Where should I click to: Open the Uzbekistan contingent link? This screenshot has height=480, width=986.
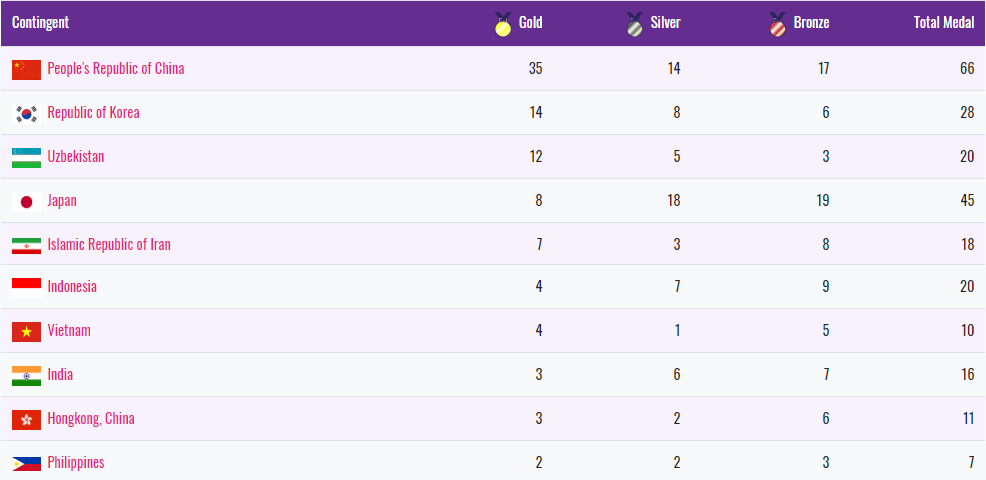(76, 157)
